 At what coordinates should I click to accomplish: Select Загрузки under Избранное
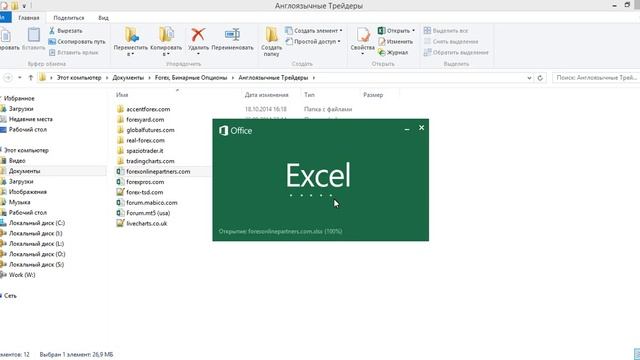(21, 109)
